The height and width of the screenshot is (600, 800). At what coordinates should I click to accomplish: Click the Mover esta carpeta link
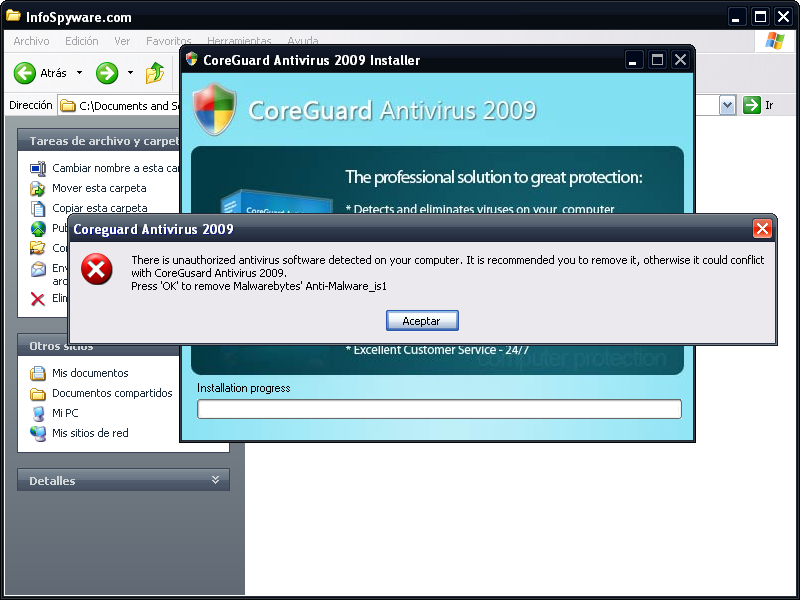[x=99, y=188]
